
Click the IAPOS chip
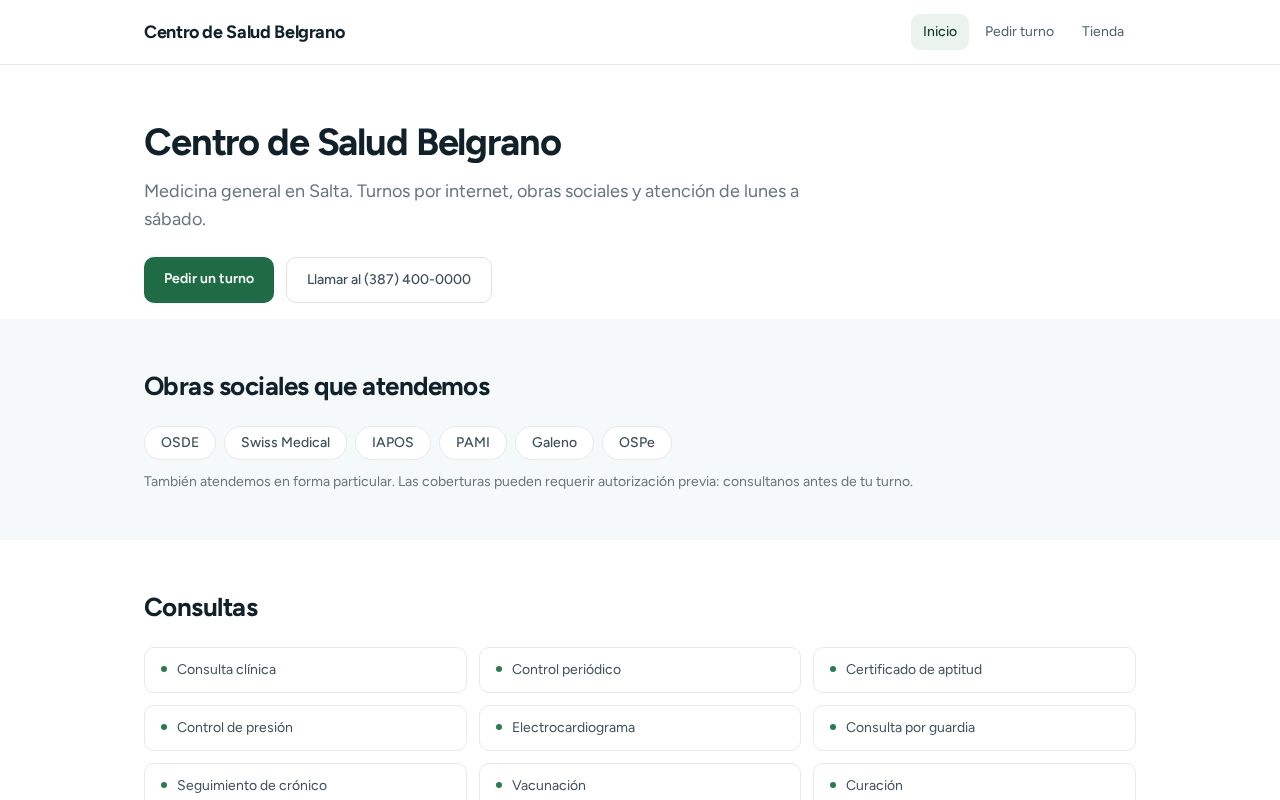393,443
